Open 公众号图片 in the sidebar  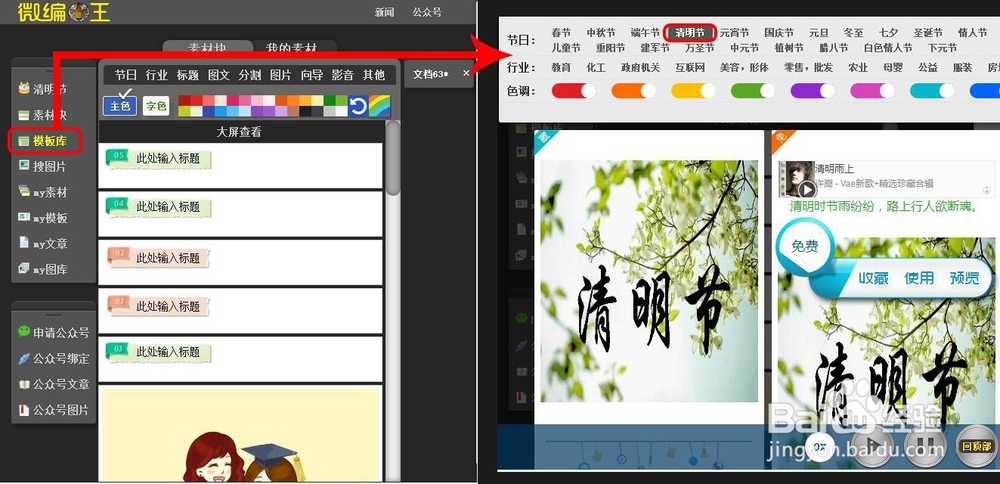(53, 410)
